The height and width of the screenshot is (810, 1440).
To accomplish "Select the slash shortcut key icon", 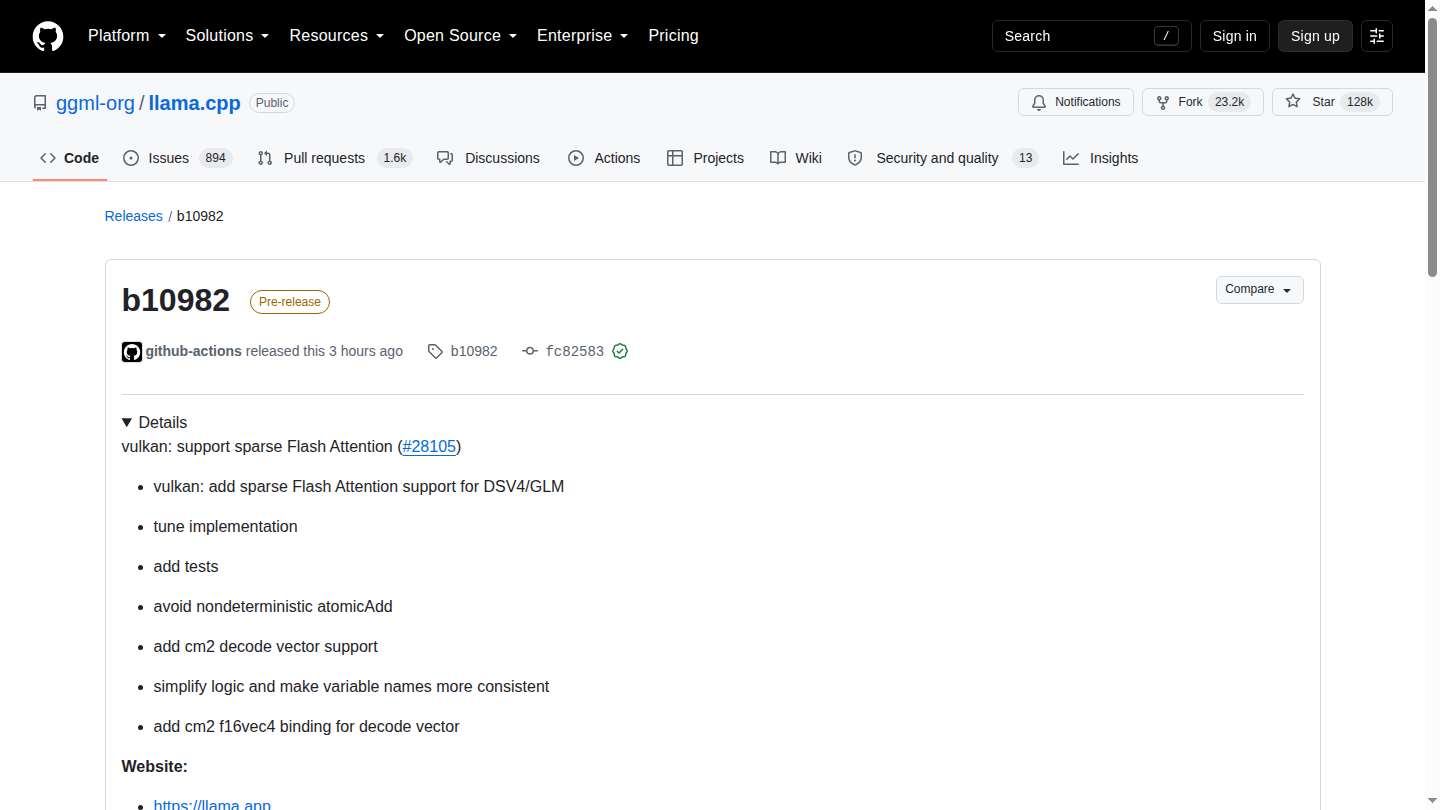I will point(1166,36).
